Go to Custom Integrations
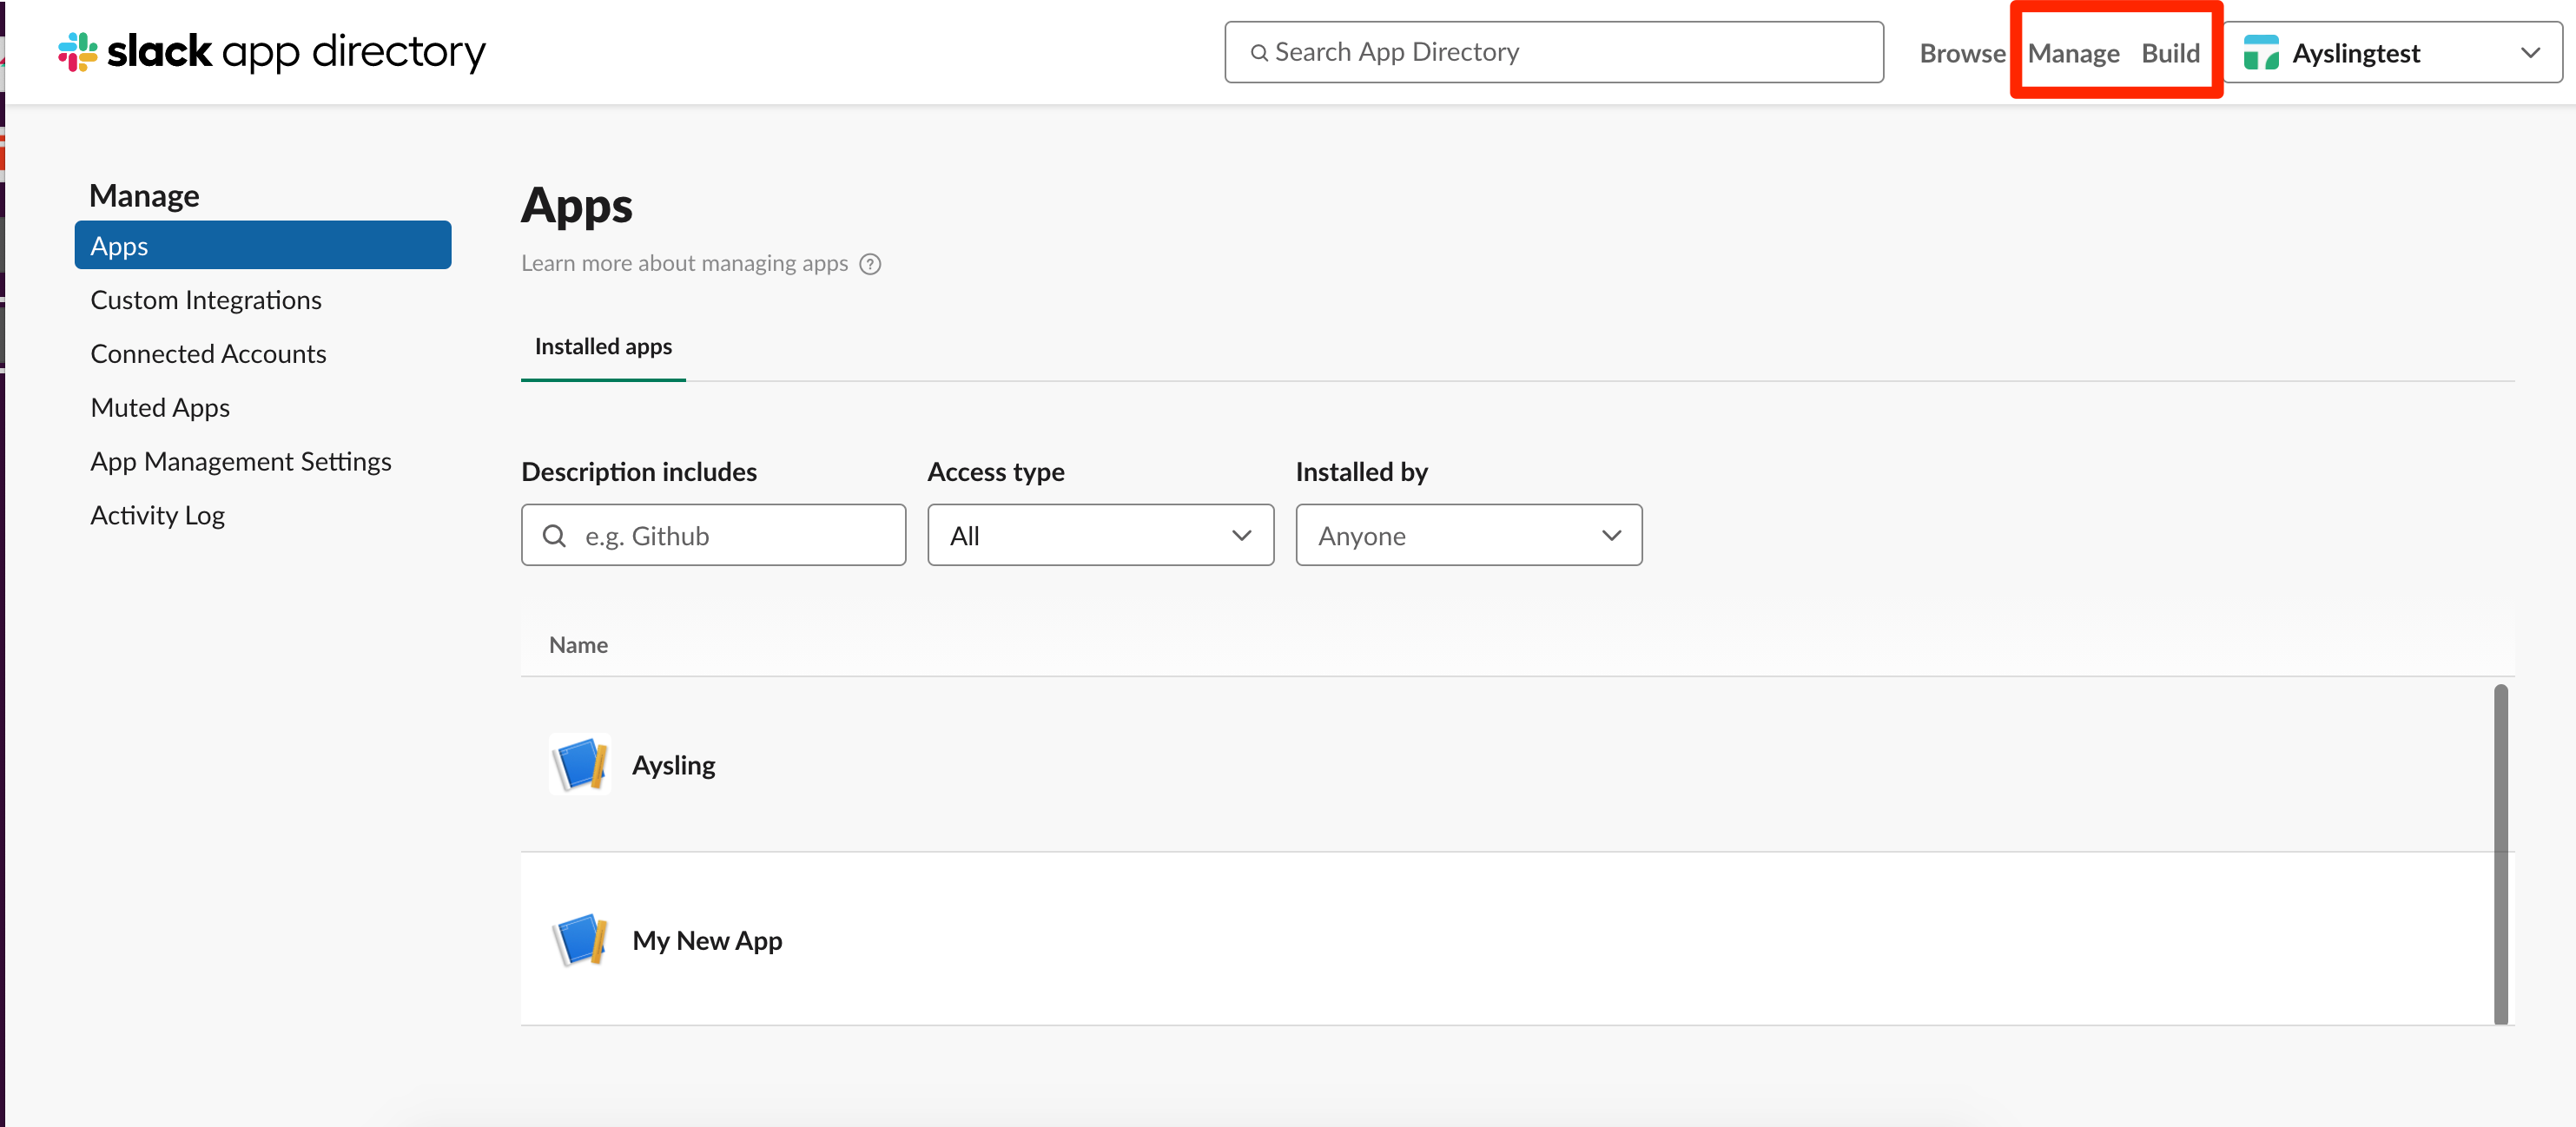Image resolution: width=2576 pixels, height=1127 pixels. click(x=206, y=300)
